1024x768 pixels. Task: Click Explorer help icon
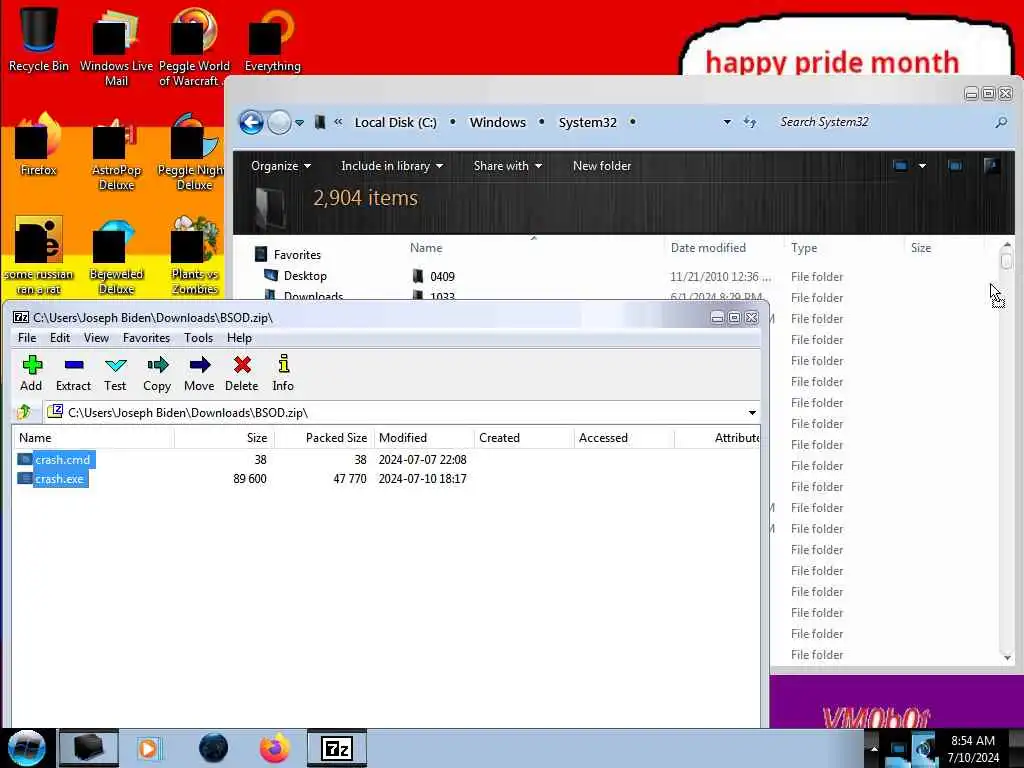point(991,165)
